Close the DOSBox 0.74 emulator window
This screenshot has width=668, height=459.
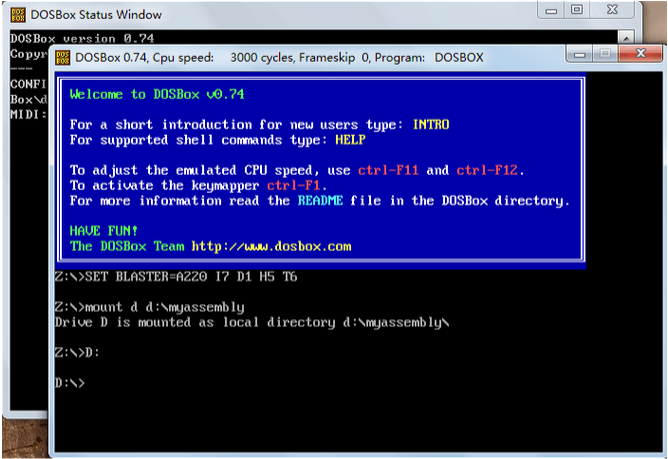[x=640, y=54]
